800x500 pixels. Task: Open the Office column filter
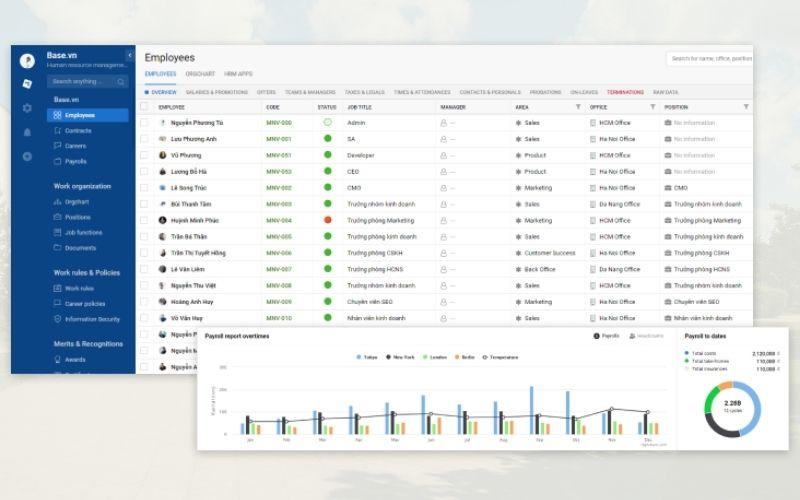652,106
